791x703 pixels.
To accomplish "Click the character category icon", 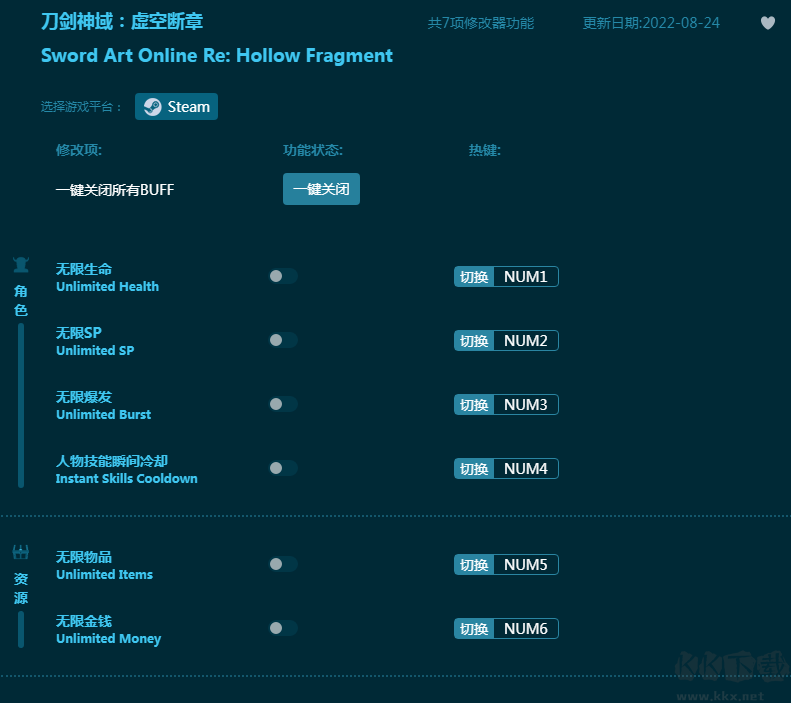I will (21, 265).
